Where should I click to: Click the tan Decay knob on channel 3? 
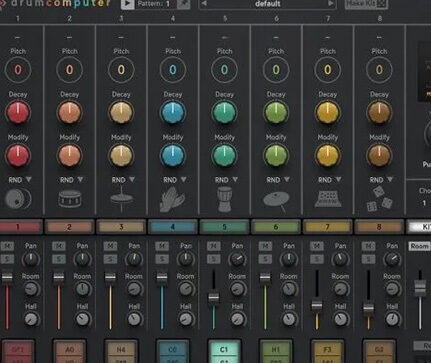[x=121, y=113]
